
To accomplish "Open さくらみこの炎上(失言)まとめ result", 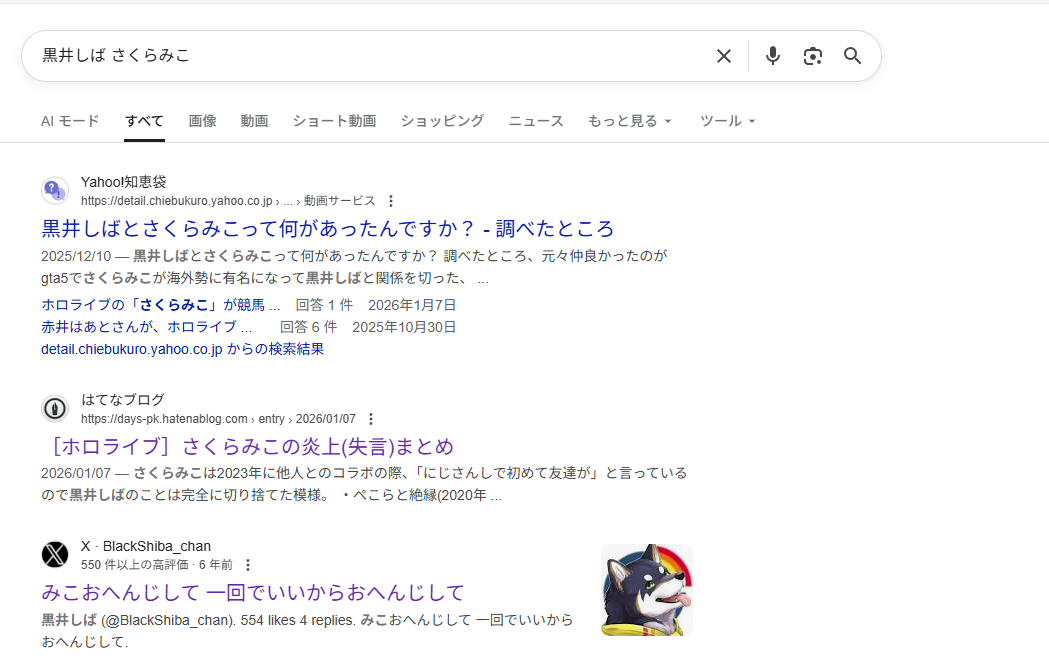I will click(x=247, y=446).
